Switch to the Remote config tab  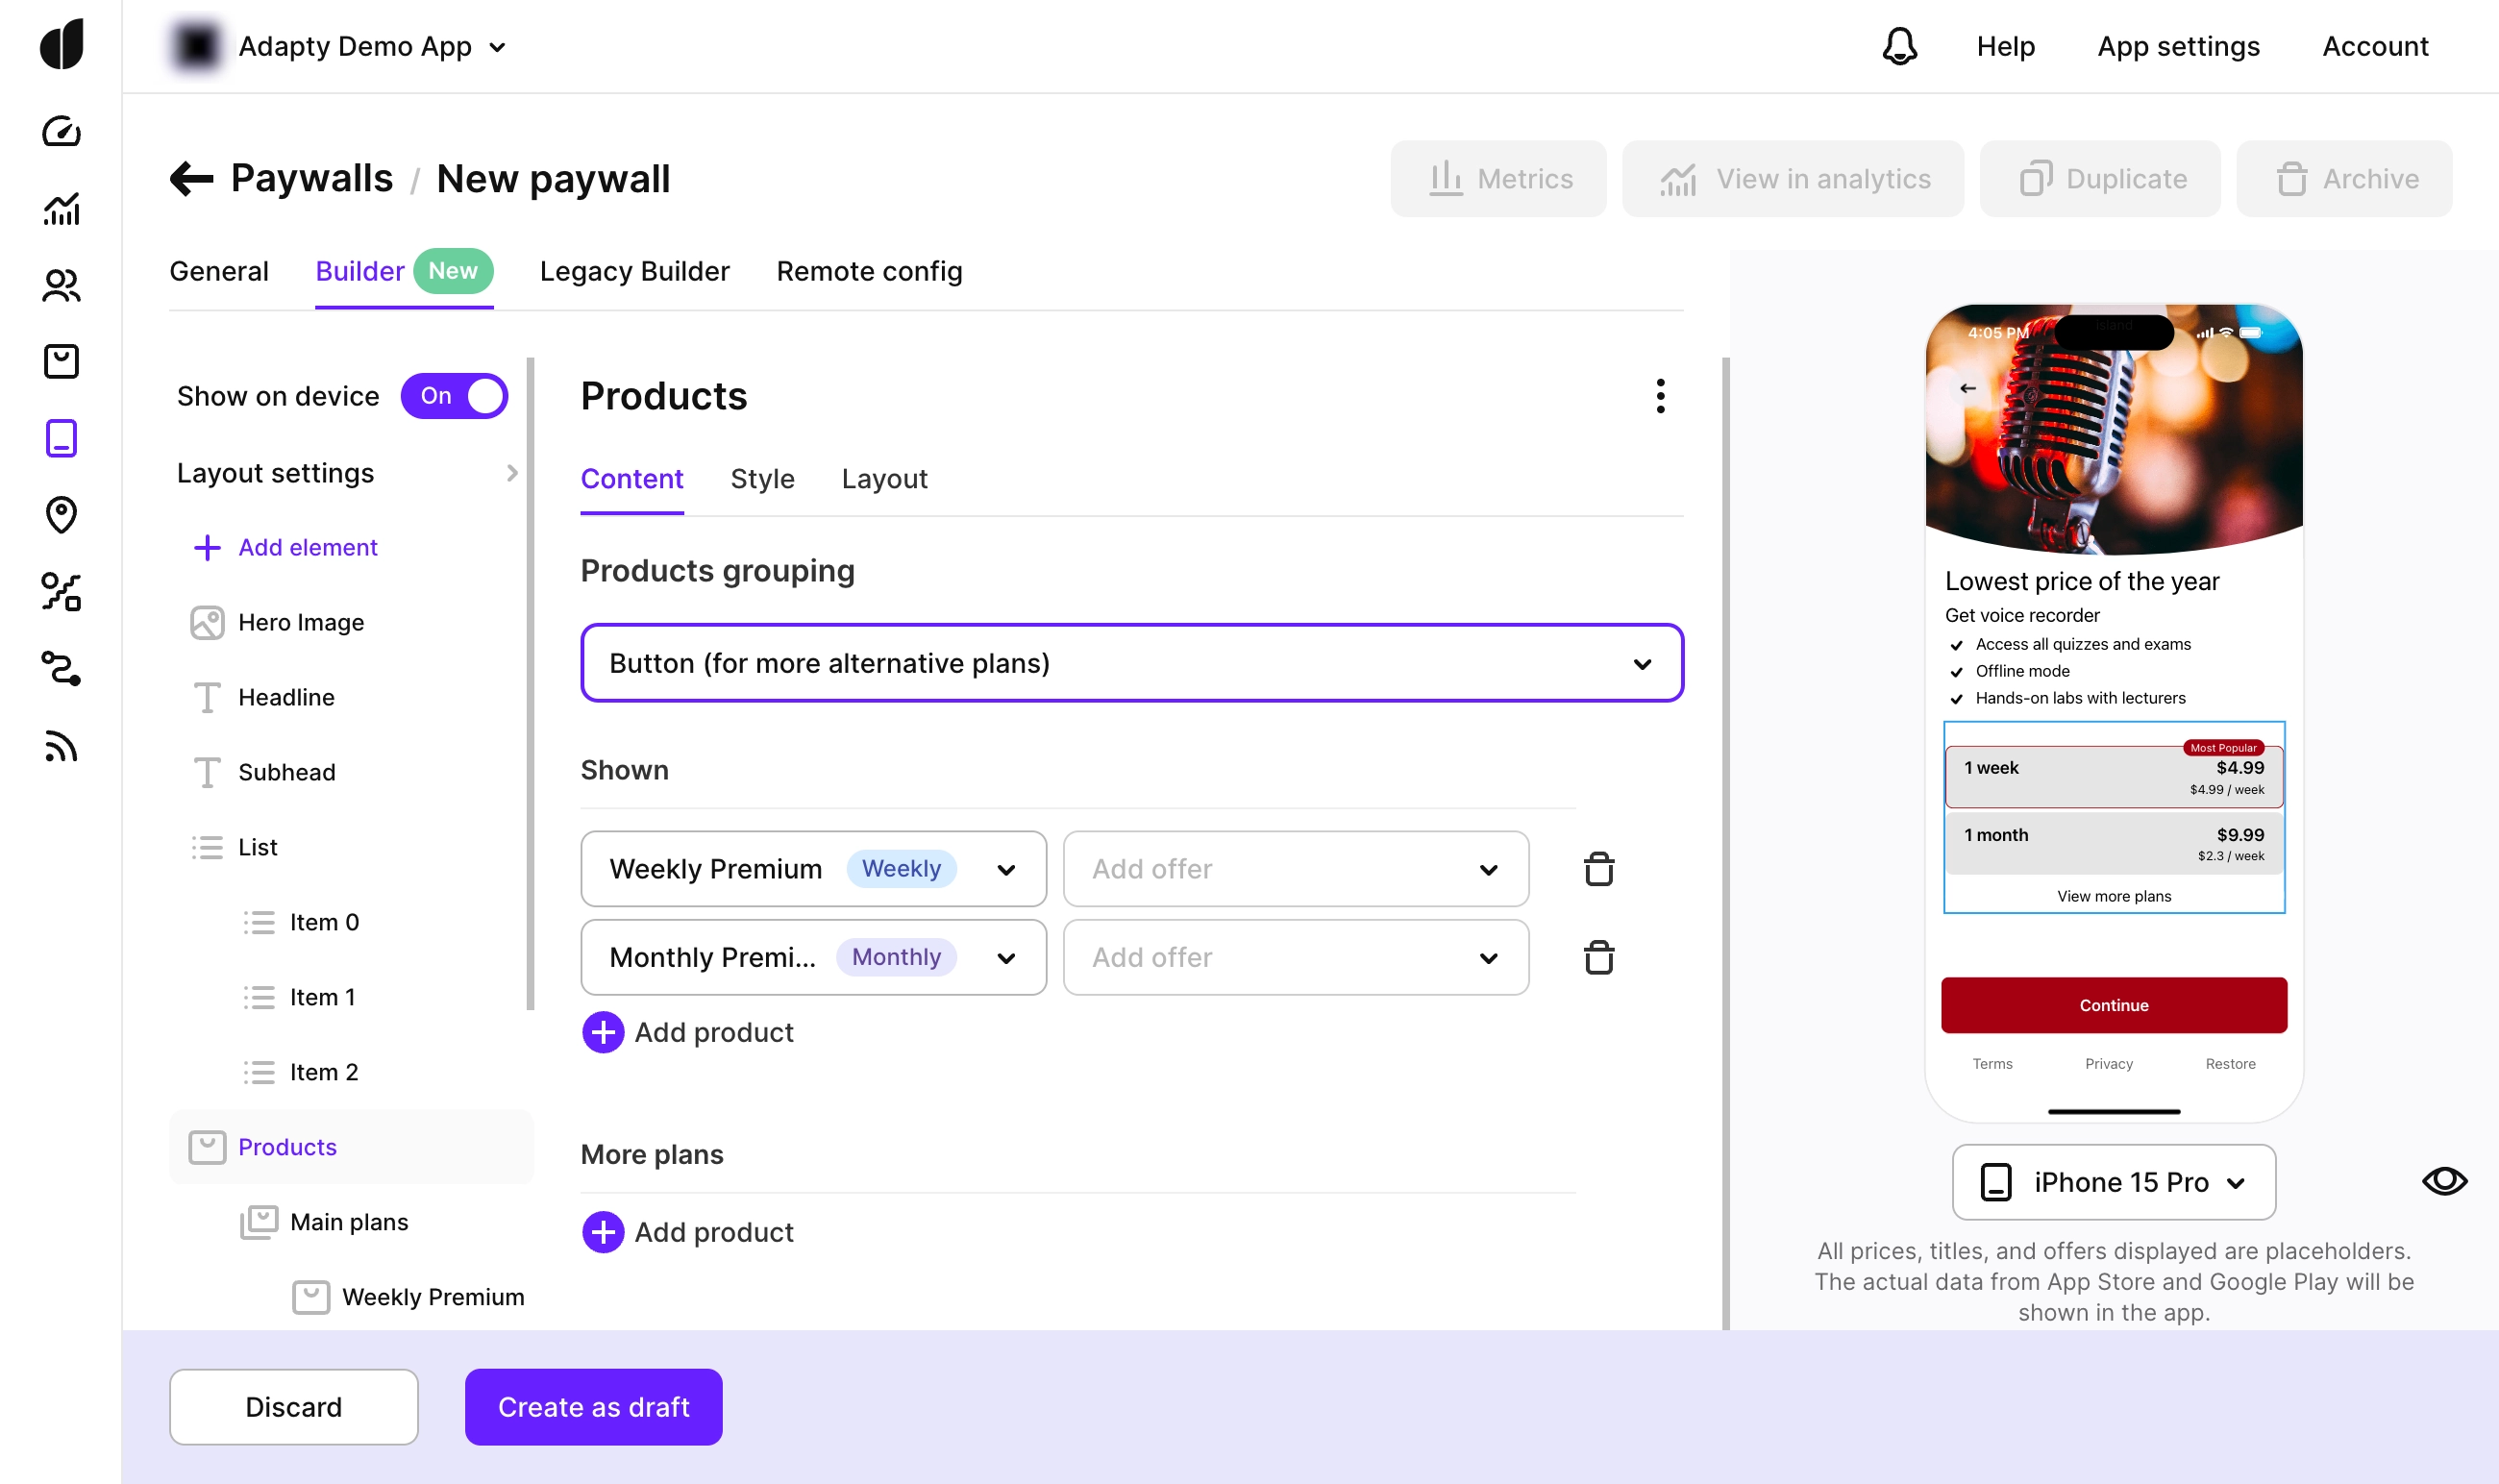click(869, 271)
